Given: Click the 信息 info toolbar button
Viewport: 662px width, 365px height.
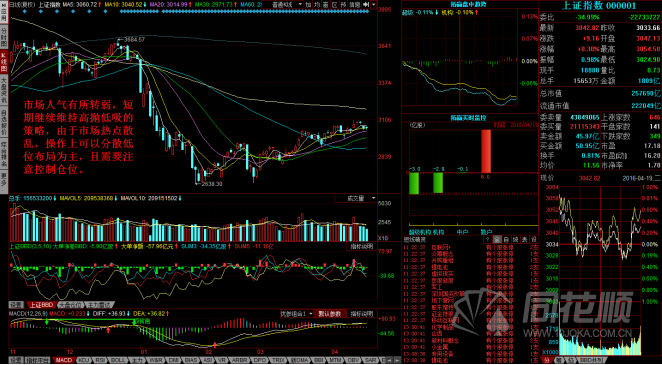Looking at the screenshot, I should pos(355,4).
